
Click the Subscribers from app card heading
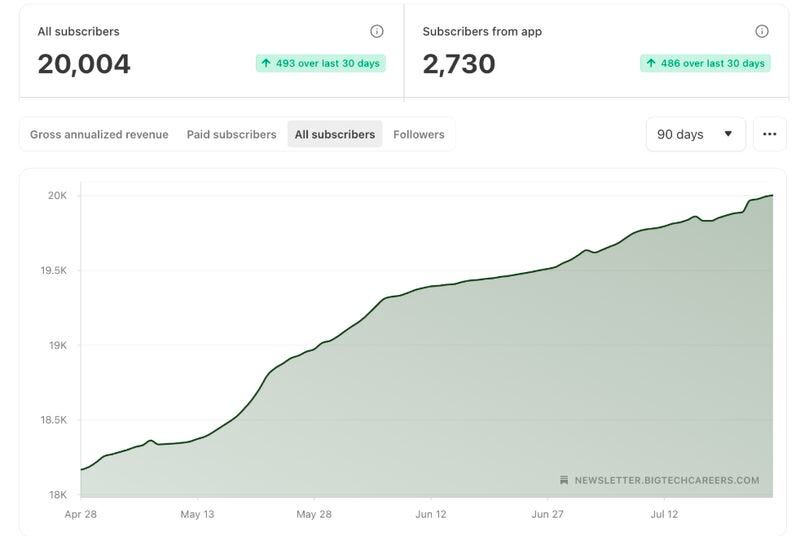[482, 31]
